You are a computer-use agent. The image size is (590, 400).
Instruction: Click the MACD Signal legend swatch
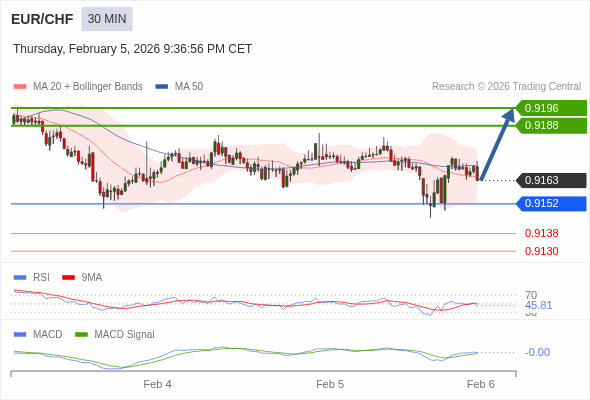point(81,335)
